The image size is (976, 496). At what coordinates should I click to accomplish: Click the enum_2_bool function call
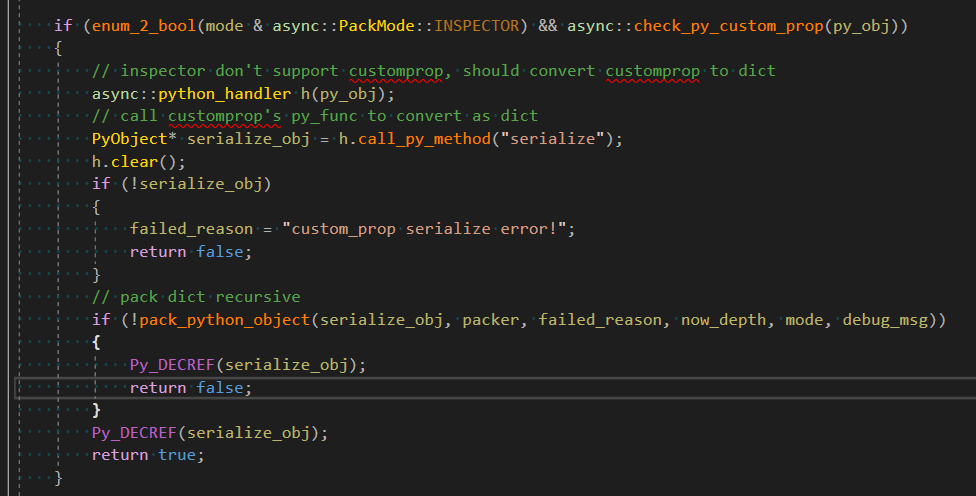pos(143,24)
